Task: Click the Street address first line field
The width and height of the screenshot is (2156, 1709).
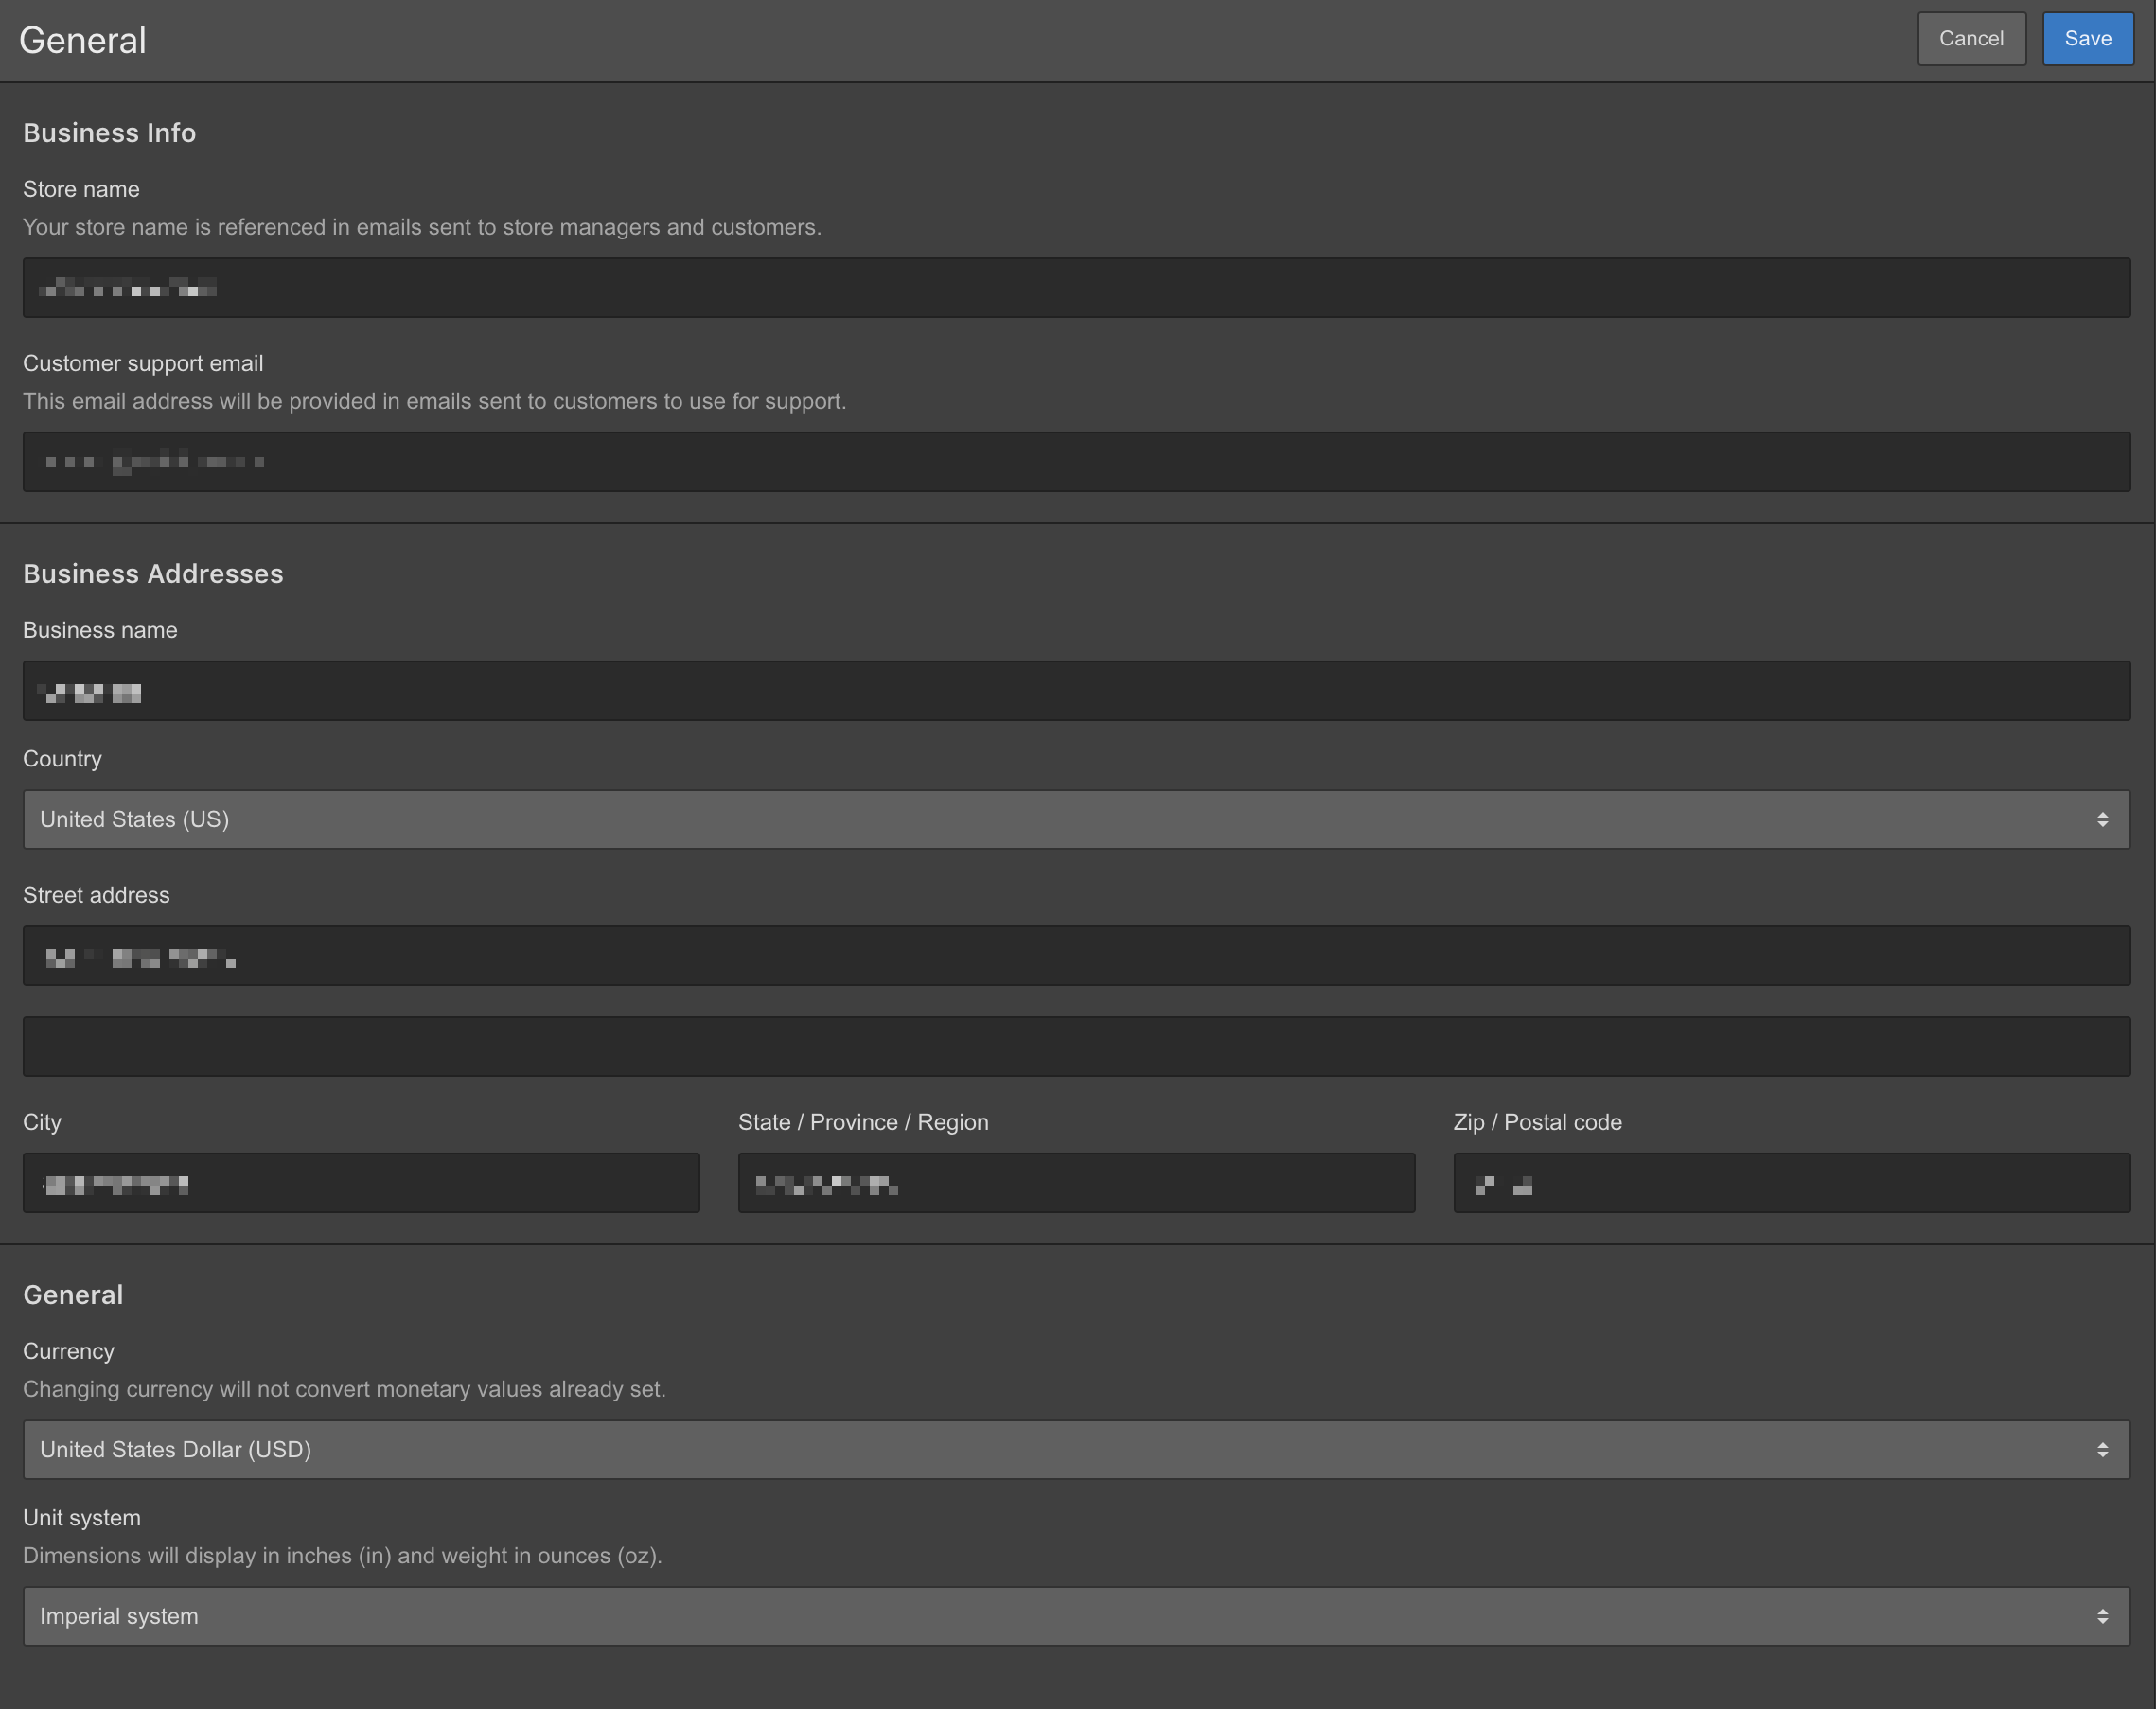Action: 1076,957
